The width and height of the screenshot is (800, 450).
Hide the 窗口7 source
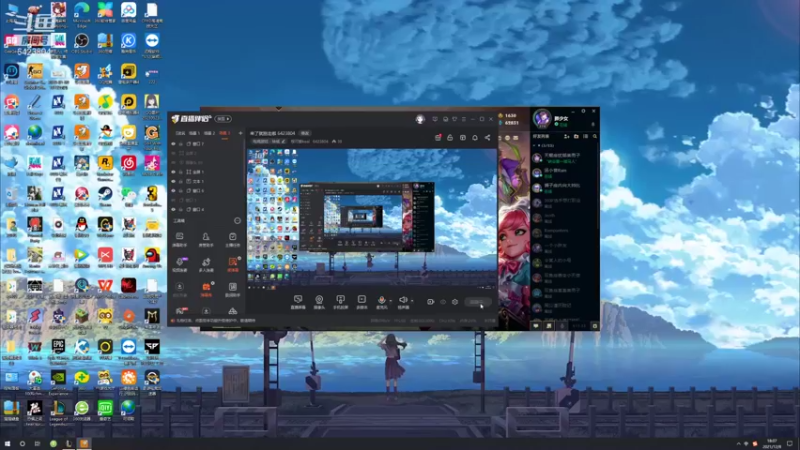(173, 144)
